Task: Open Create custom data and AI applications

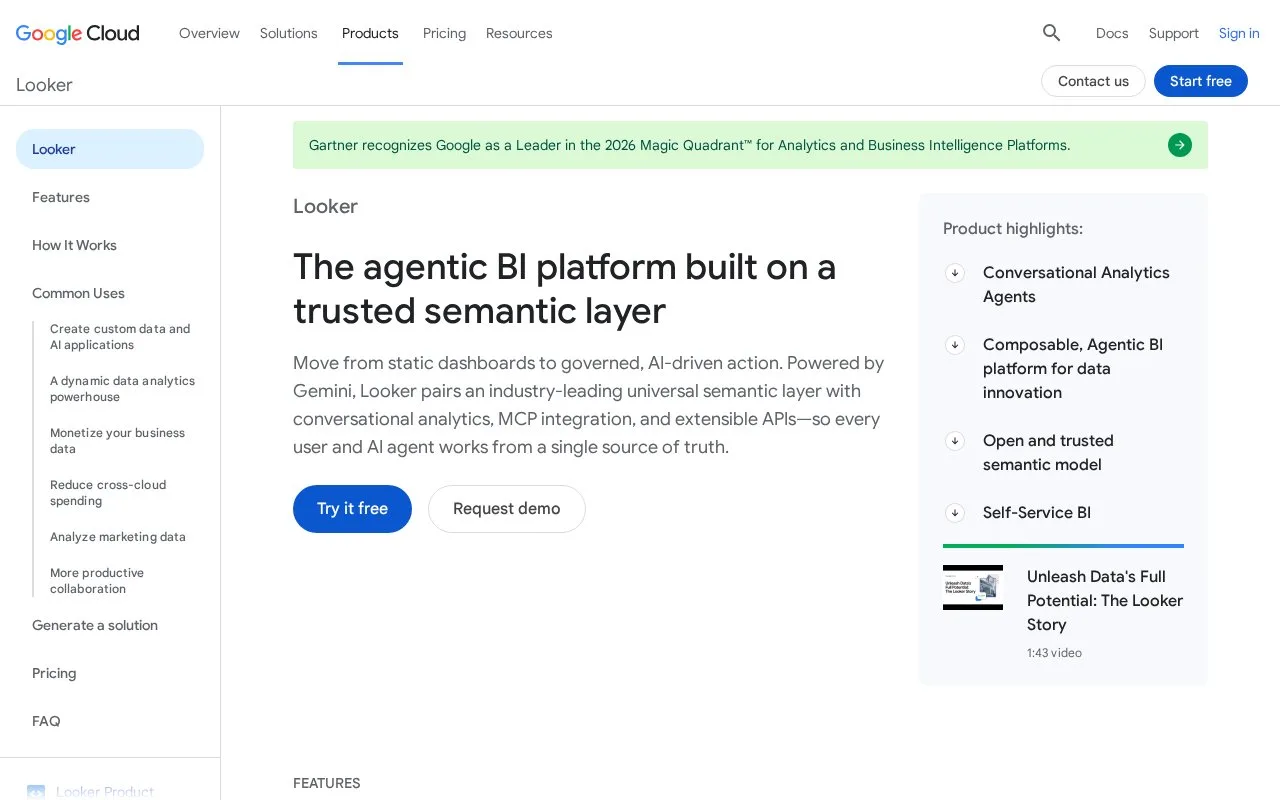Action: pyautogui.click(x=120, y=337)
